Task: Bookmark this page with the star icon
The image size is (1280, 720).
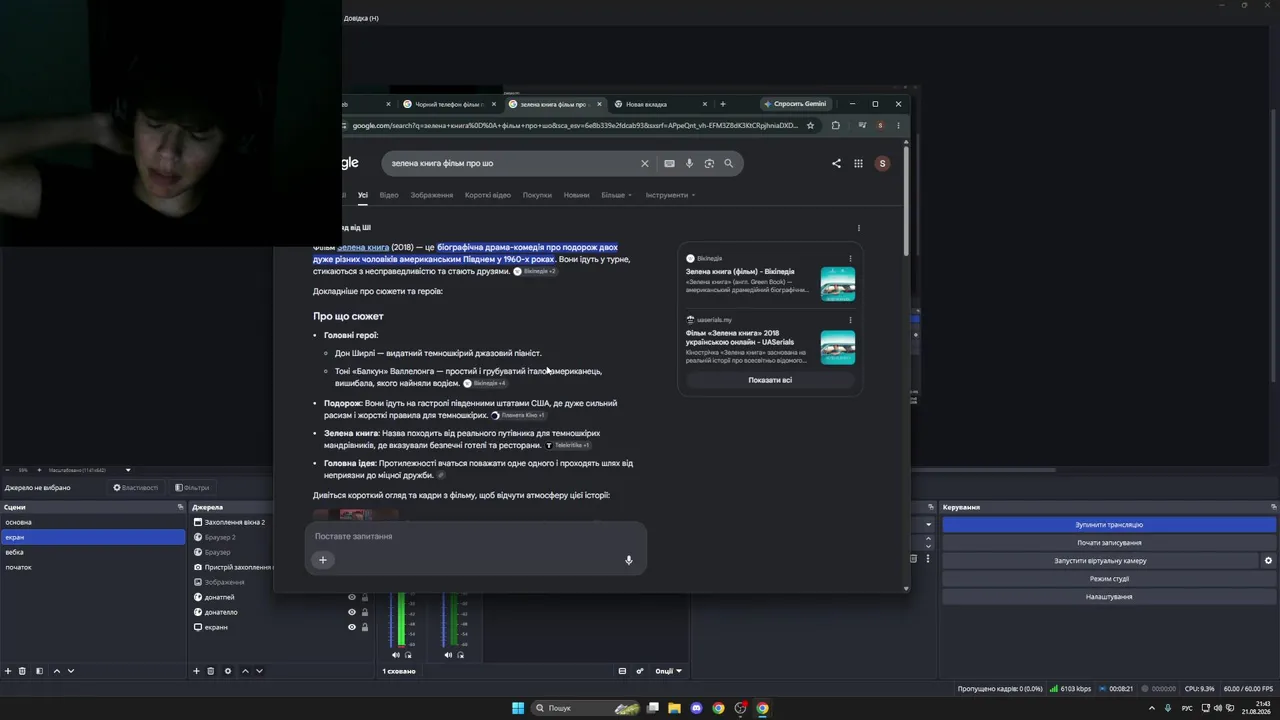Action: coord(810,126)
